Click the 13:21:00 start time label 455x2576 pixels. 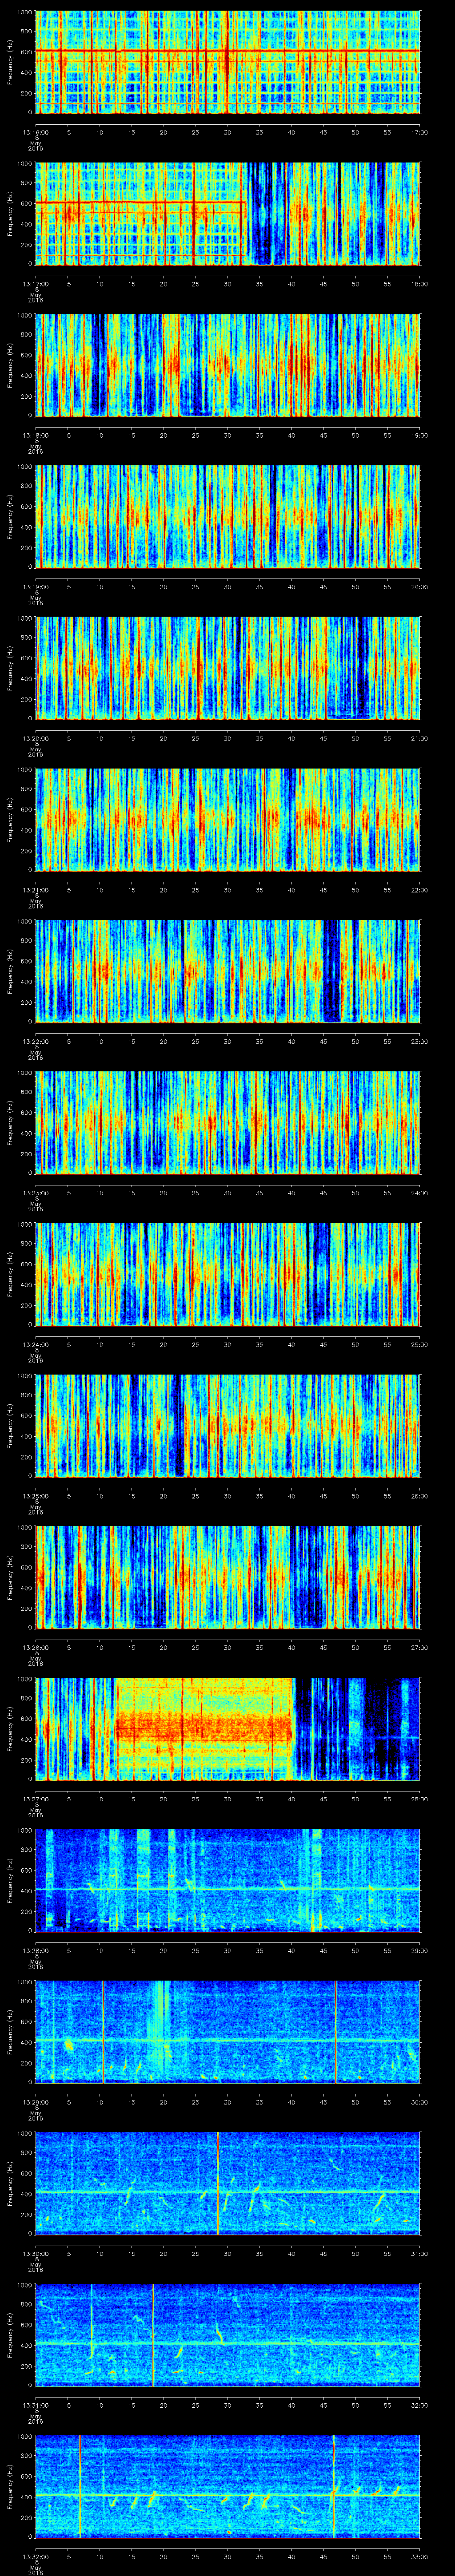pos(36,890)
